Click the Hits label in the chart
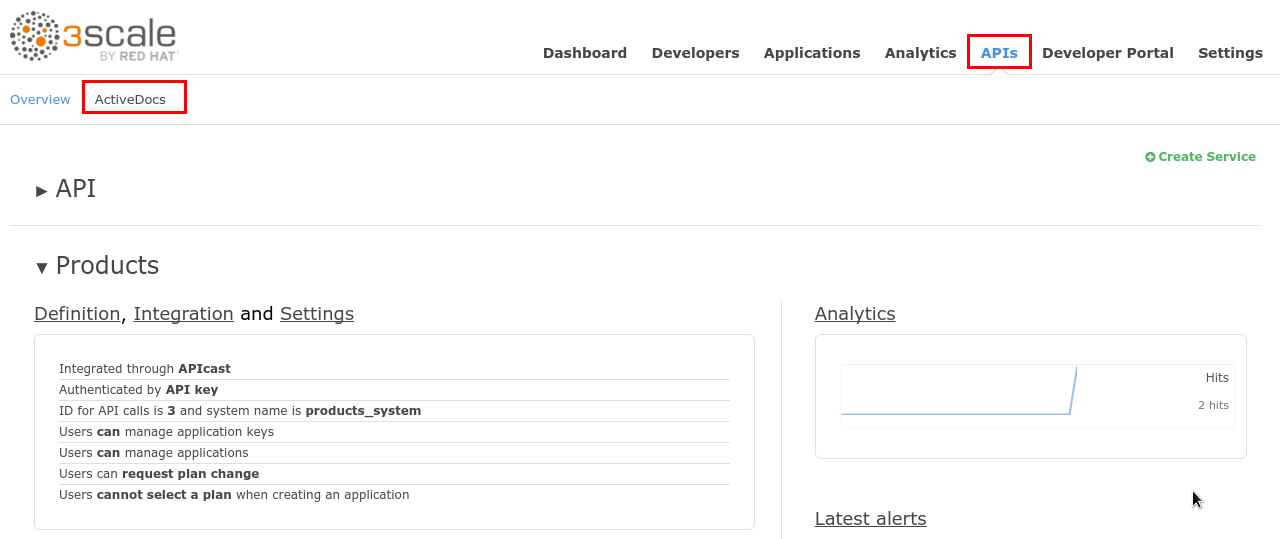This screenshot has height=539, width=1280. click(x=1216, y=378)
